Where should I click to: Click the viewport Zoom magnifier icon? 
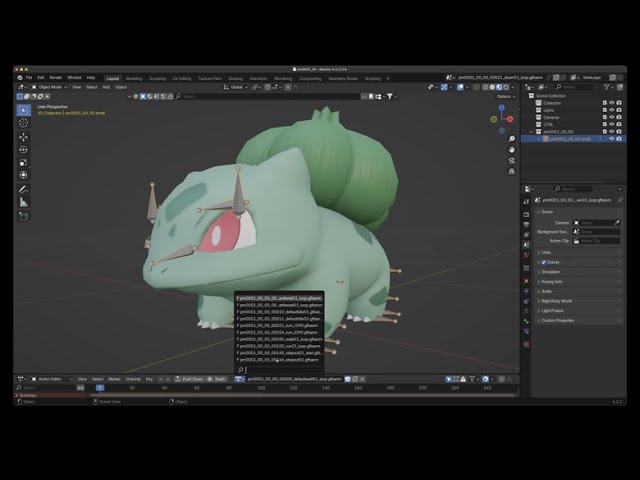[511, 139]
